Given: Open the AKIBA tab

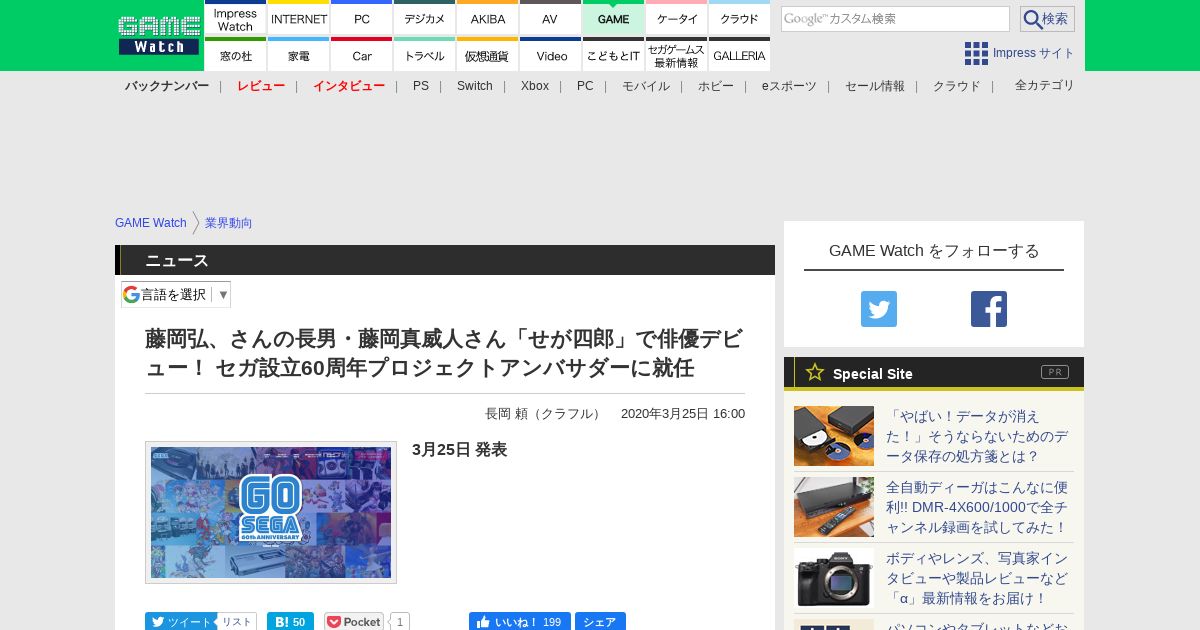Looking at the screenshot, I should coord(487,19).
